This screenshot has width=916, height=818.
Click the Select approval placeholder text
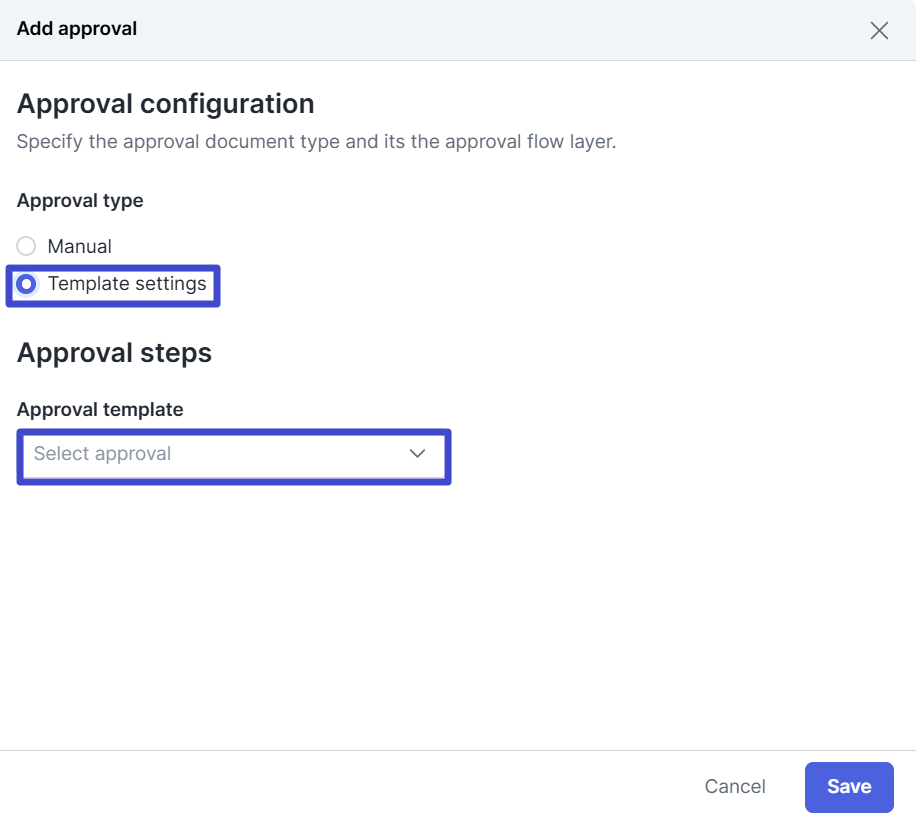(102, 453)
